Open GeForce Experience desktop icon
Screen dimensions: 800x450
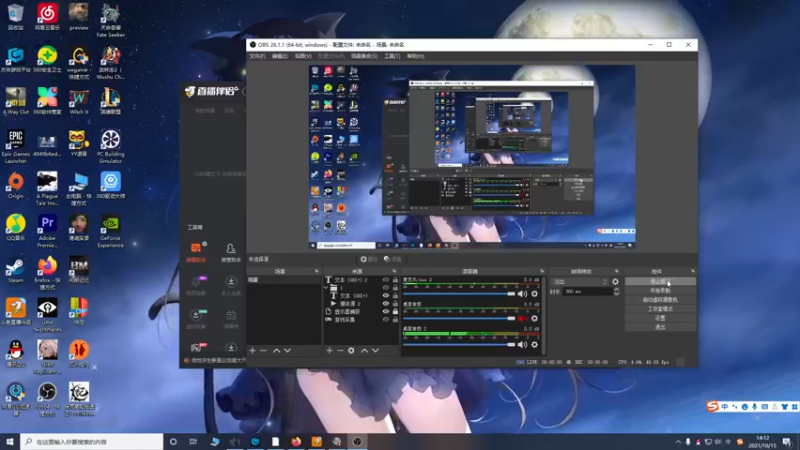pos(110,231)
